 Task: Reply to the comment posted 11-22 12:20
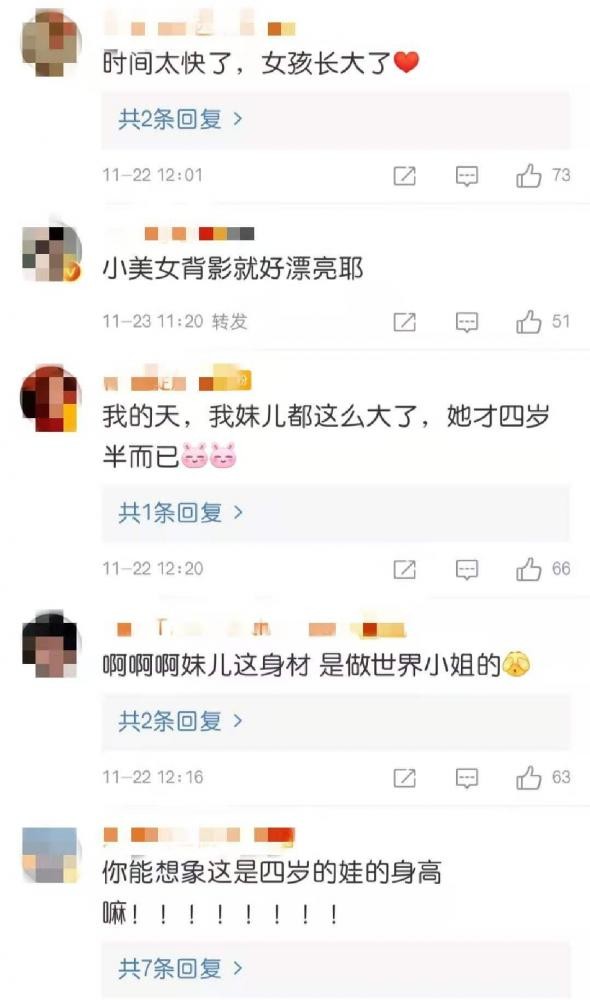pyautogui.click(x=467, y=570)
